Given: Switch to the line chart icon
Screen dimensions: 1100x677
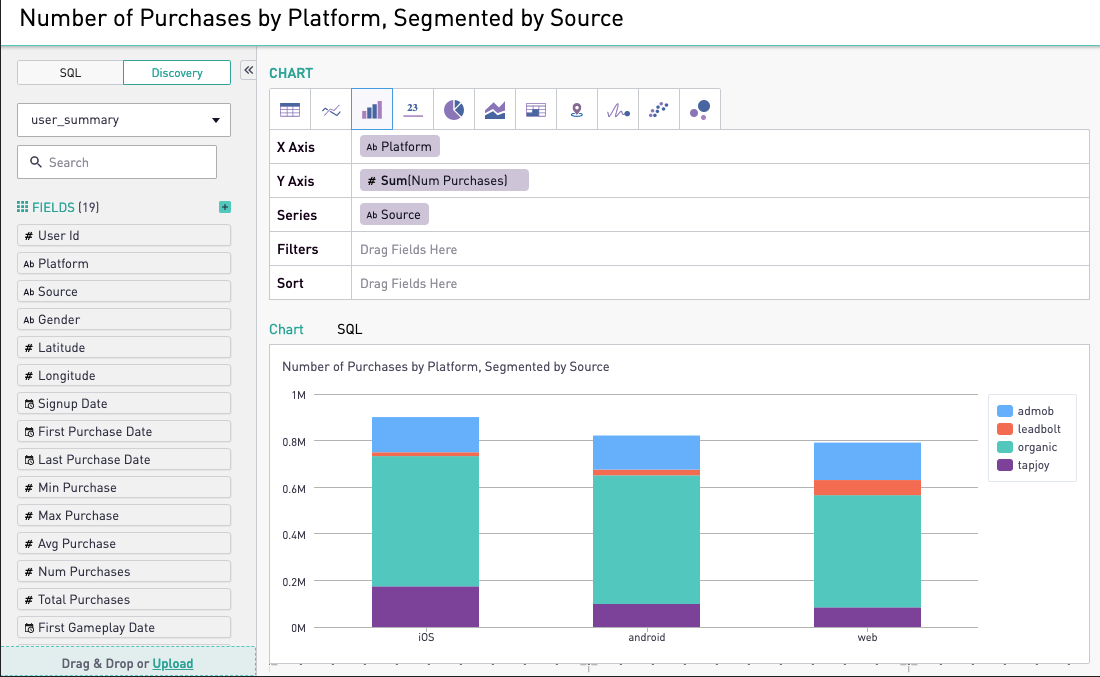Looking at the screenshot, I should [x=331, y=110].
